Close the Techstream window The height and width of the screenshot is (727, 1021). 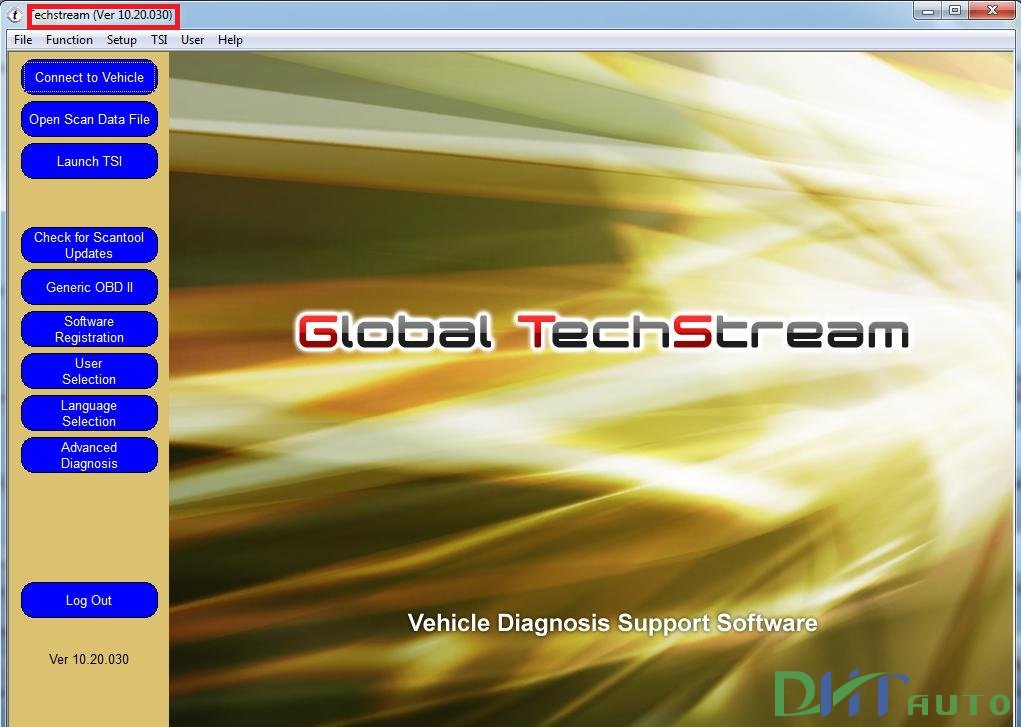click(992, 10)
